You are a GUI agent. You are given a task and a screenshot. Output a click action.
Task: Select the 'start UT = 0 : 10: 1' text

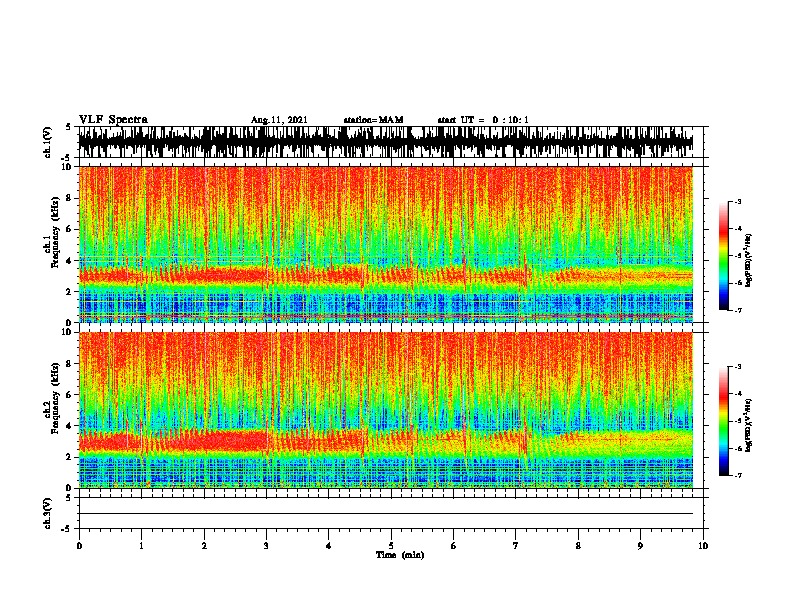click(483, 120)
